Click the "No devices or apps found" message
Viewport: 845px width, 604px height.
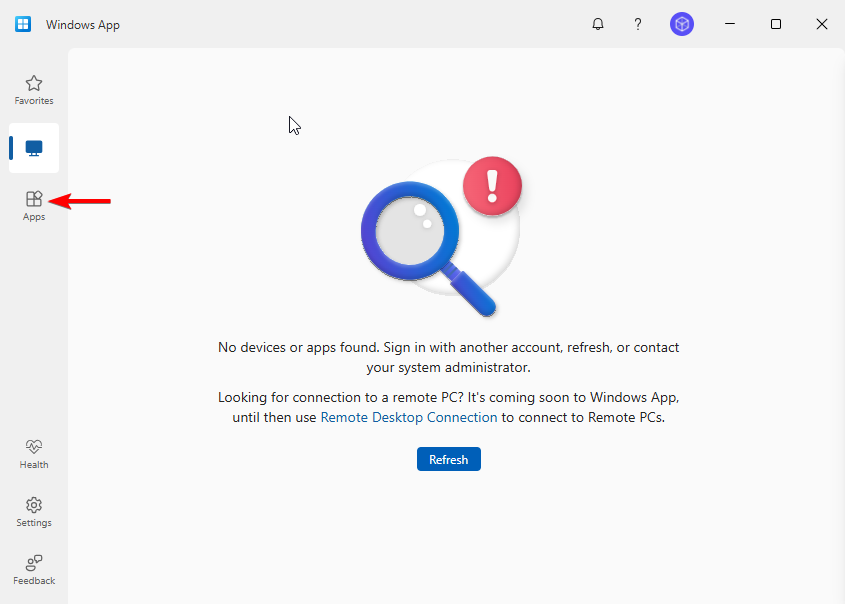448,357
